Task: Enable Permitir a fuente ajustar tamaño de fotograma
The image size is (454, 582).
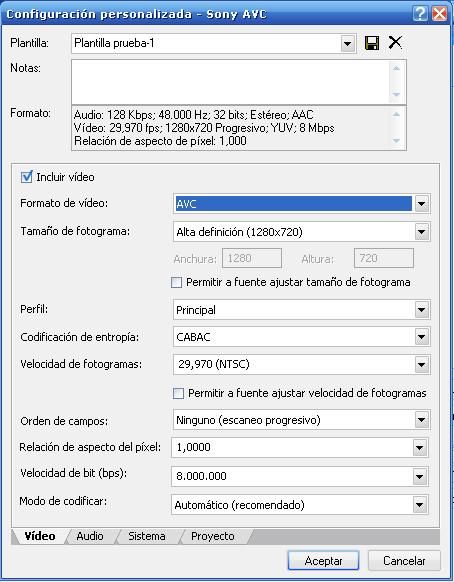Action: [x=177, y=282]
